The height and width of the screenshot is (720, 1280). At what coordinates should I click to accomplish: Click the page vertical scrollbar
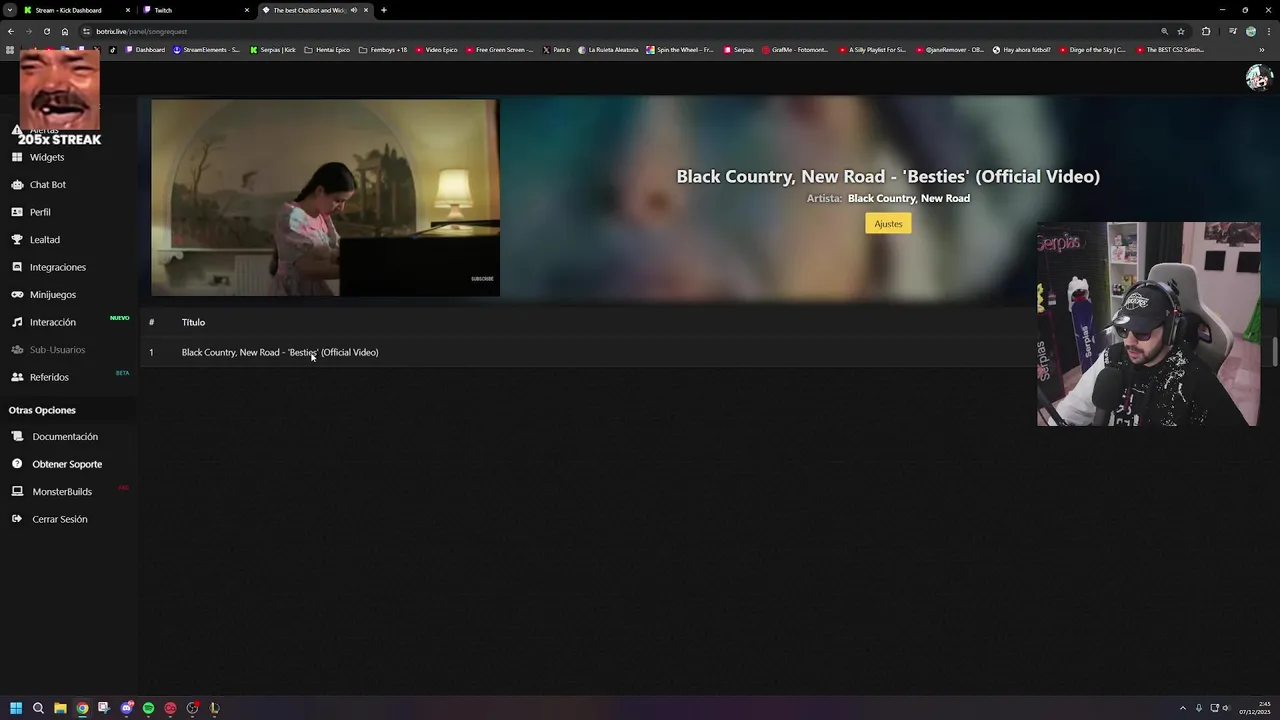click(x=1274, y=352)
